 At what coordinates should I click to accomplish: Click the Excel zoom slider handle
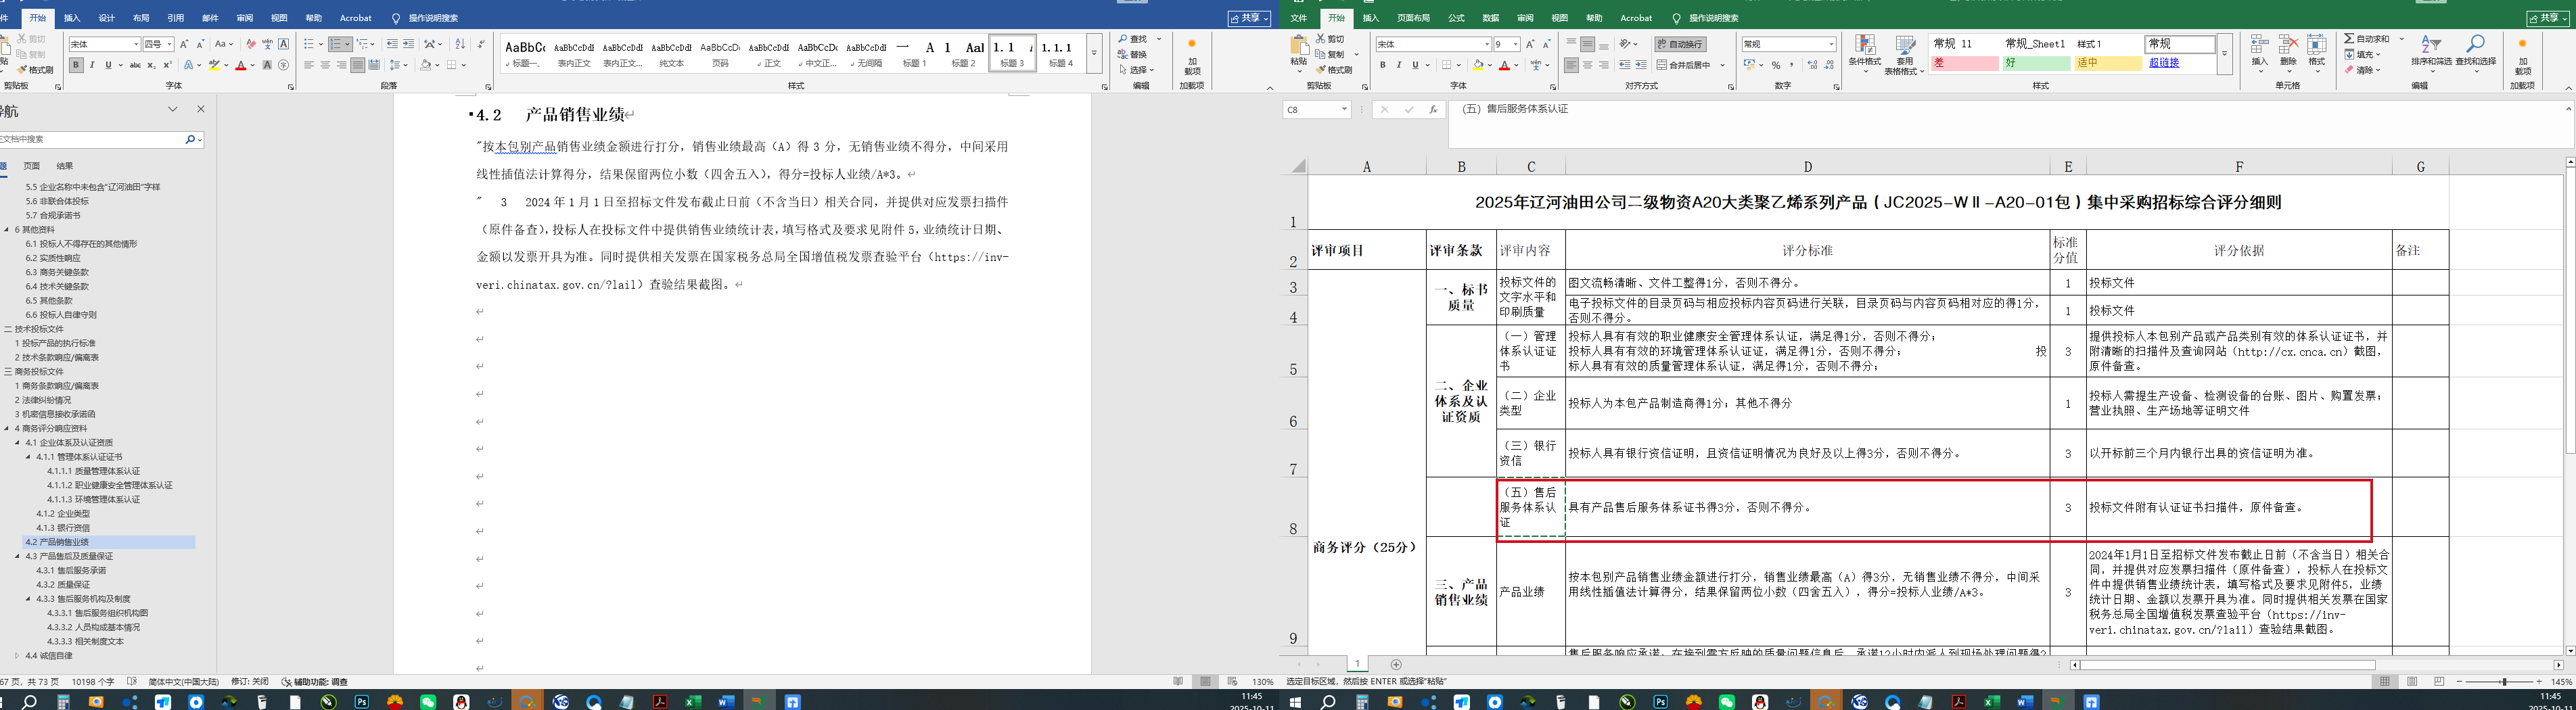click(x=2504, y=681)
